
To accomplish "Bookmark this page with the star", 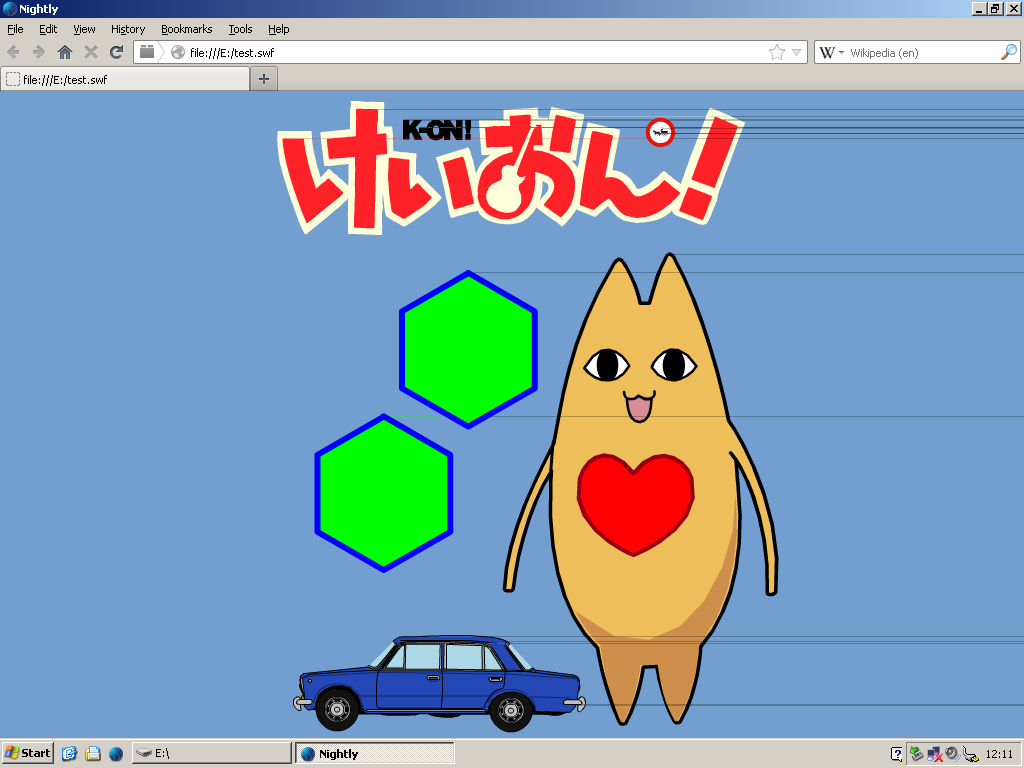I will (x=777, y=52).
